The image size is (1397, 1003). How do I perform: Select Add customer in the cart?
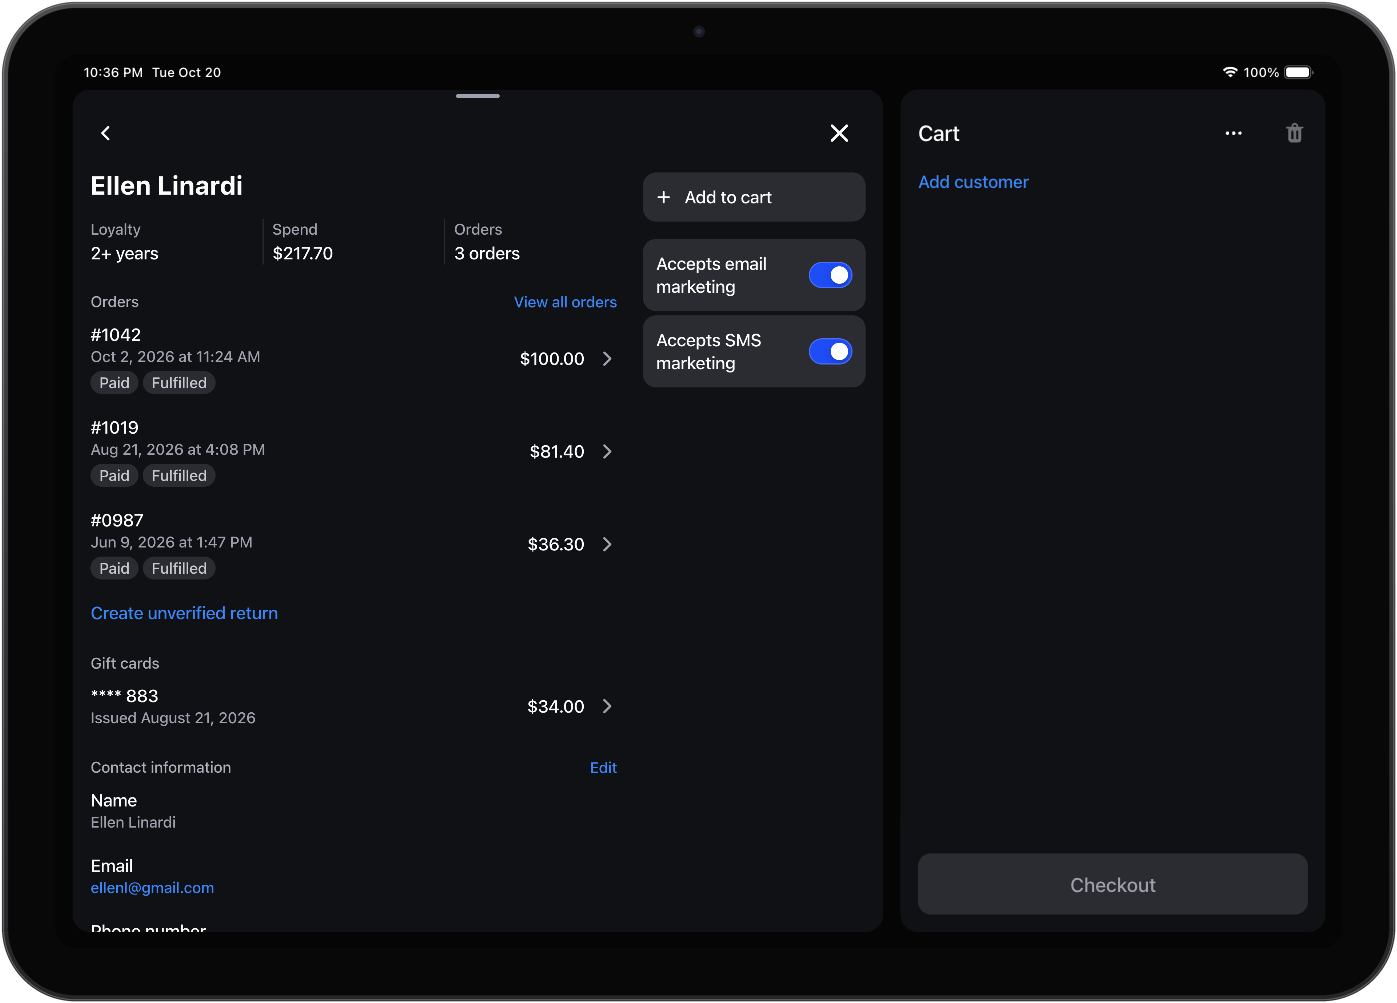coord(973,182)
